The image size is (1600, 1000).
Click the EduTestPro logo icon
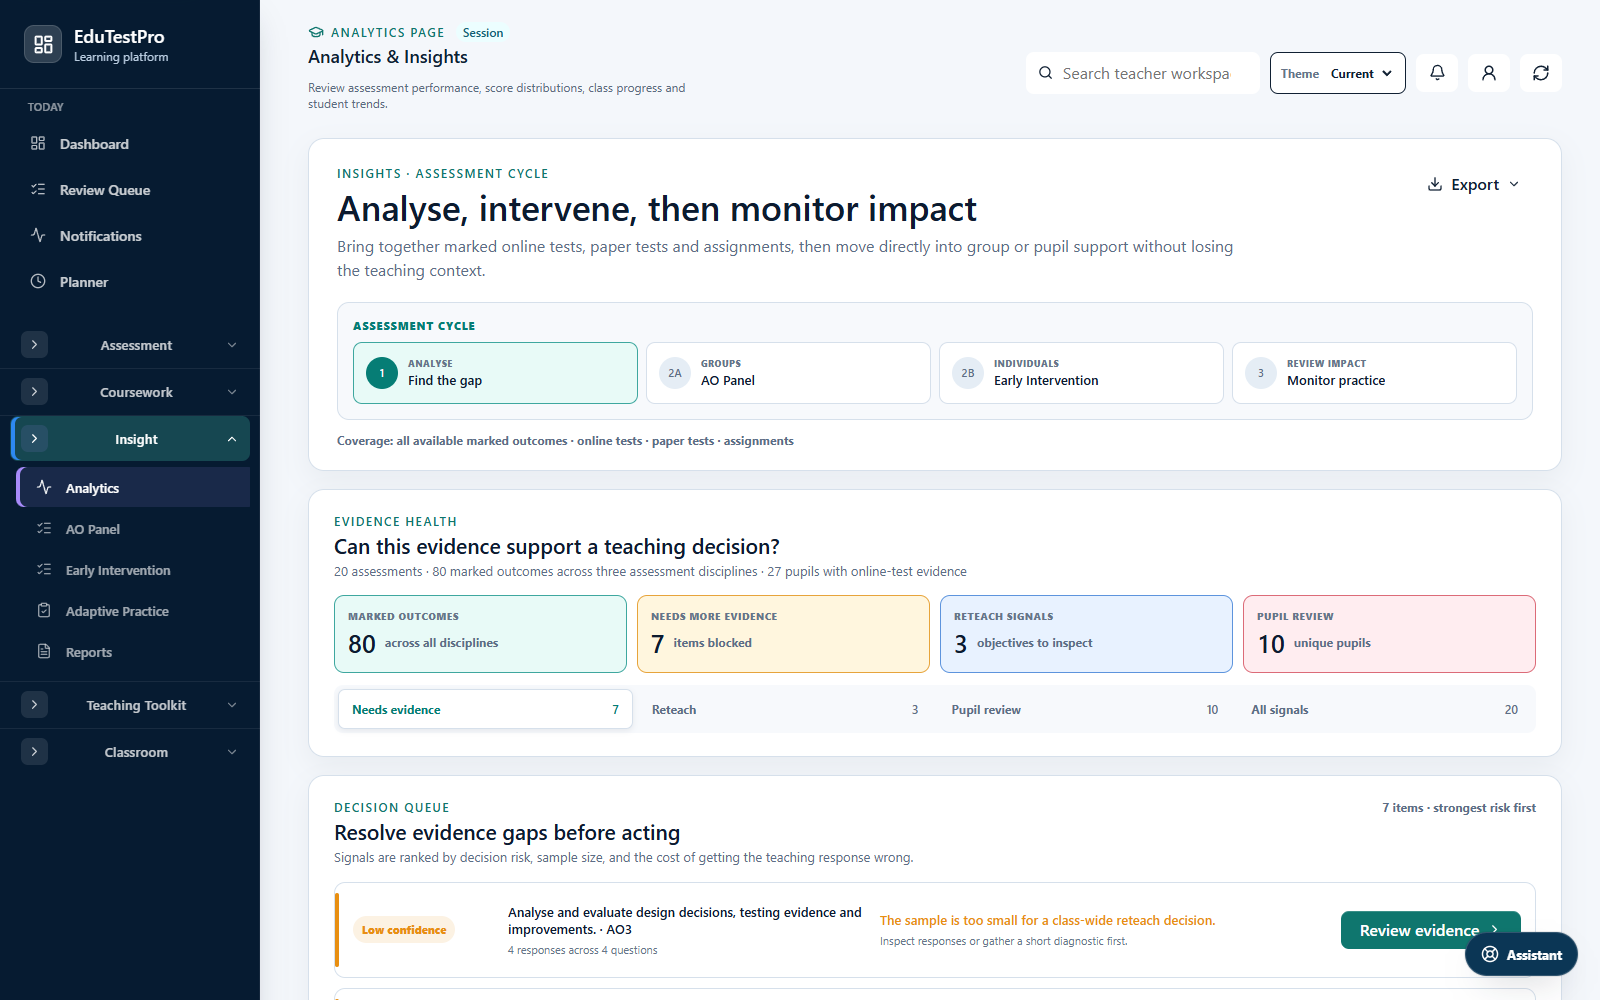[x=43, y=44]
